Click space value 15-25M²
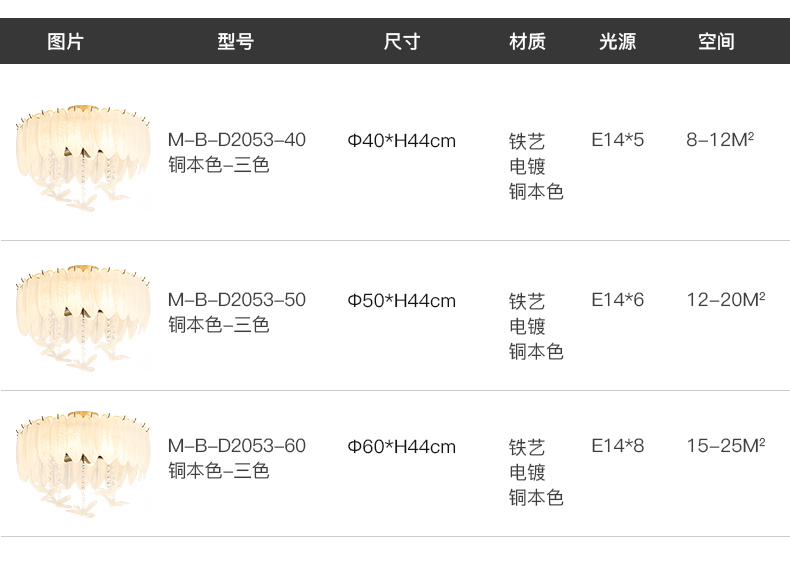 [726, 446]
